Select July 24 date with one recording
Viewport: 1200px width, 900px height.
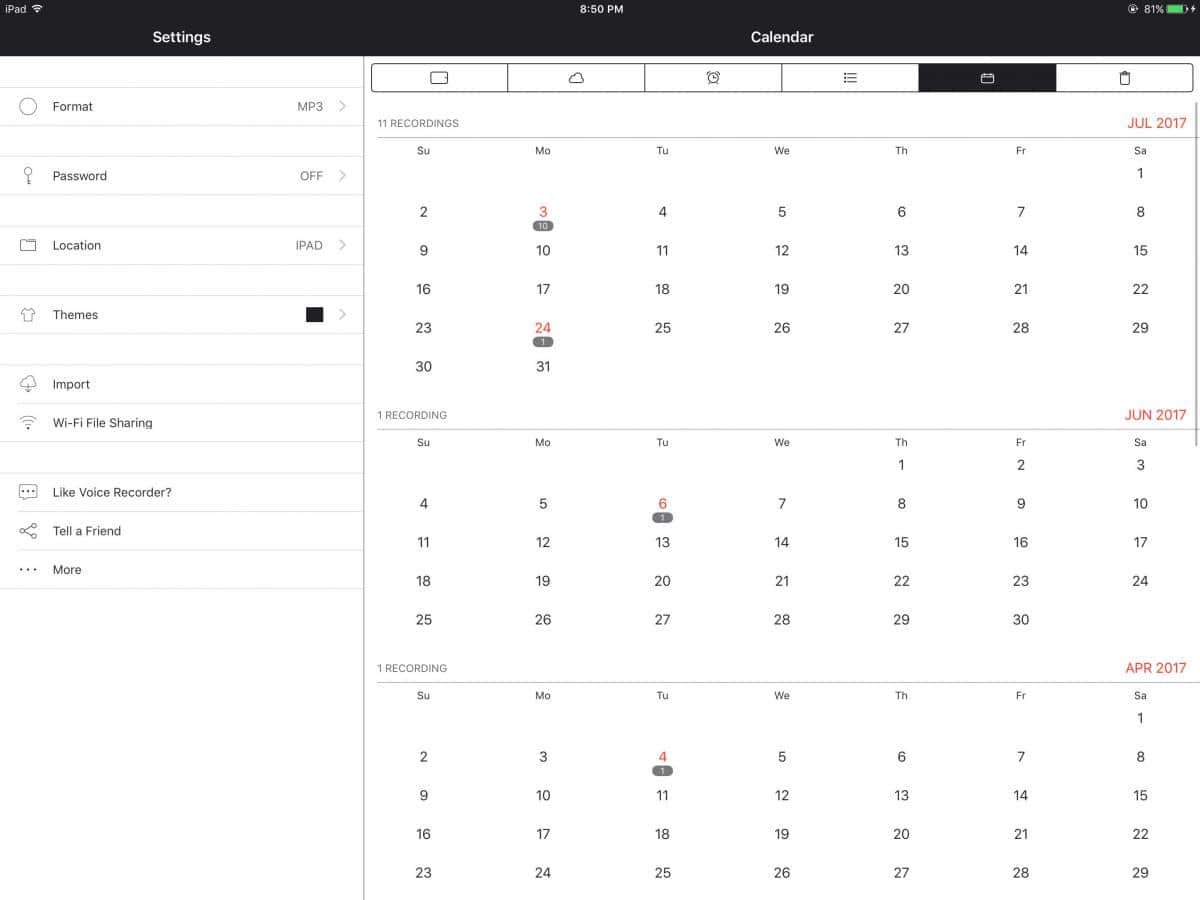(543, 329)
